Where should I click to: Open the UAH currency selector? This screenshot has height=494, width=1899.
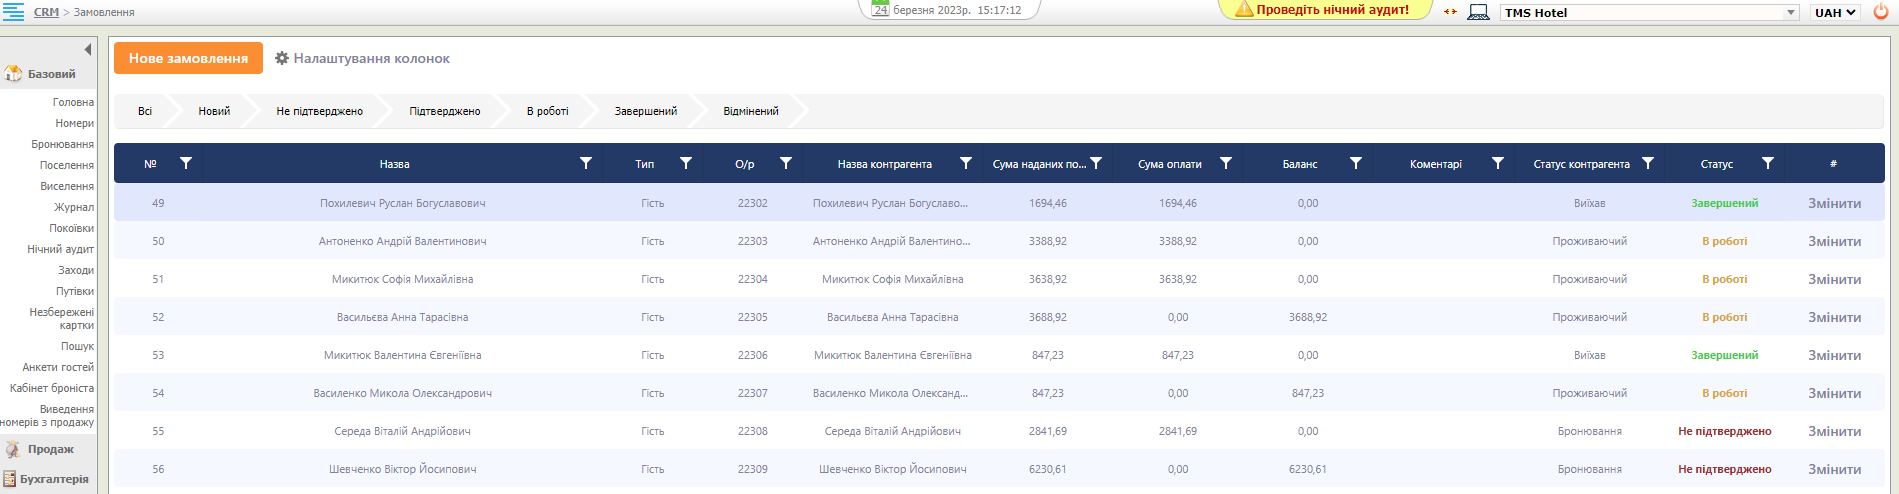(1835, 13)
